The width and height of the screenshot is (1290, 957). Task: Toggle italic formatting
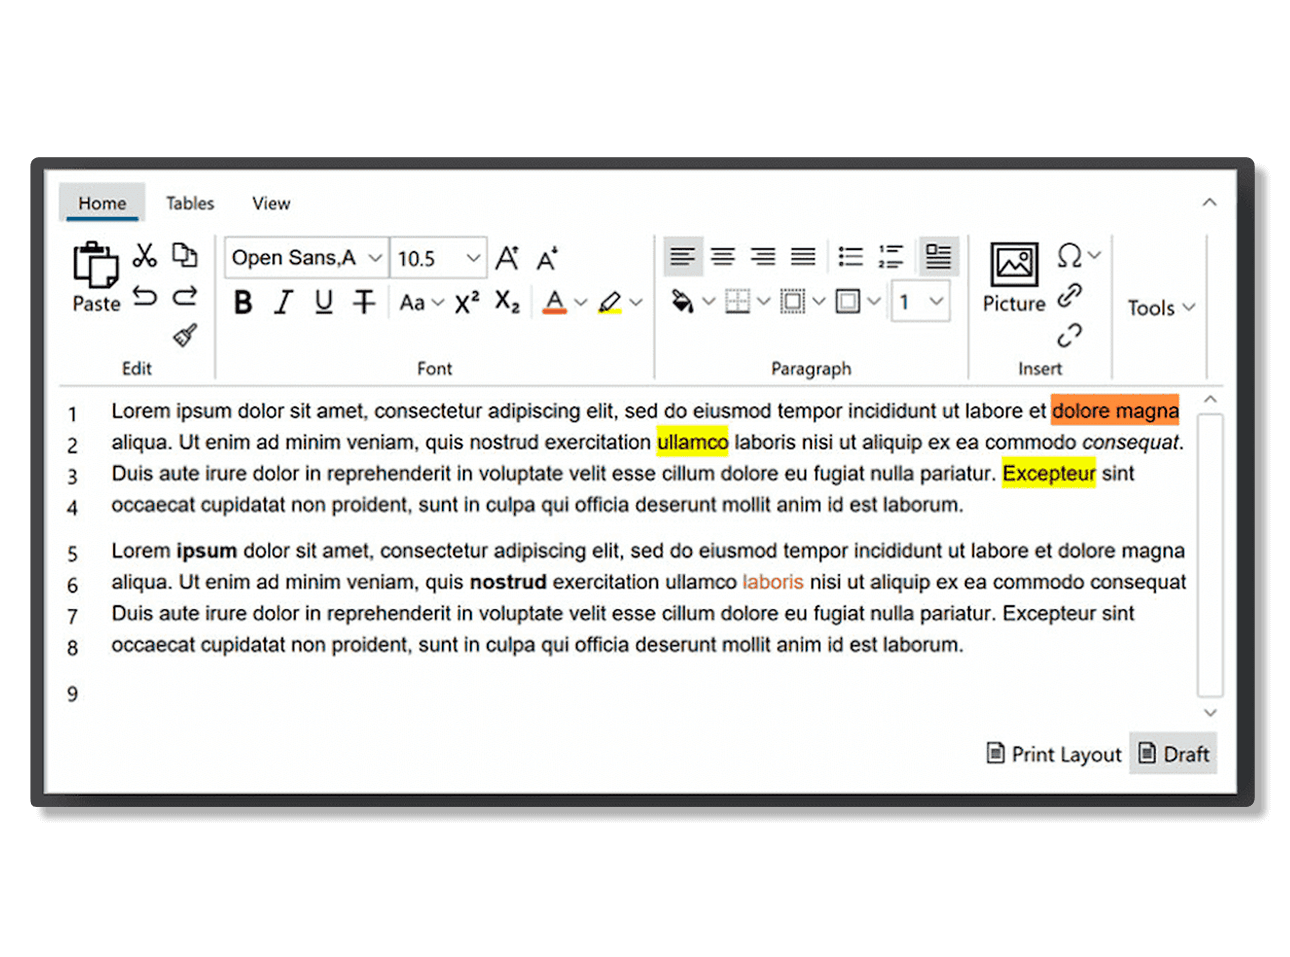coord(284,302)
